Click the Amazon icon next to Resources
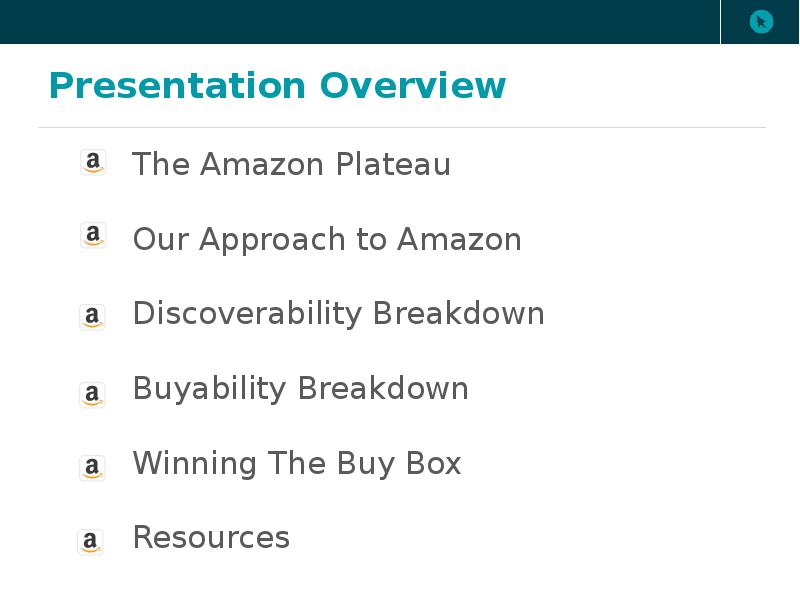 pyautogui.click(x=90, y=541)
